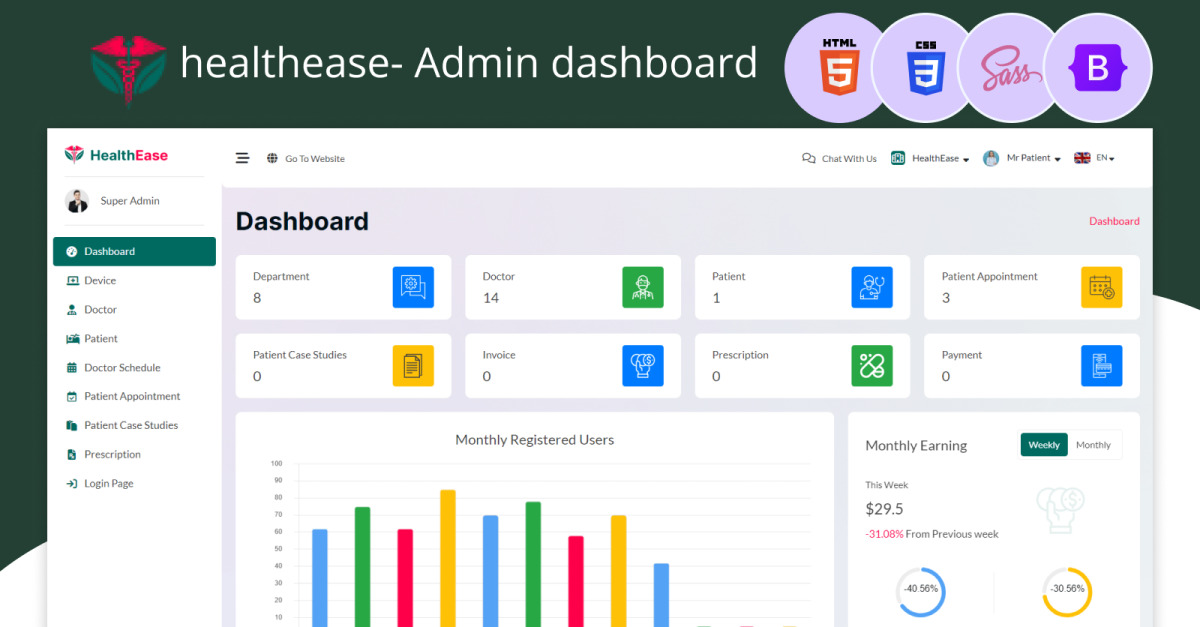Click the Patient Appointment sidebar icon
Image resolution: width=1200 pixels, height=627 pixels.
pos(71,397)
